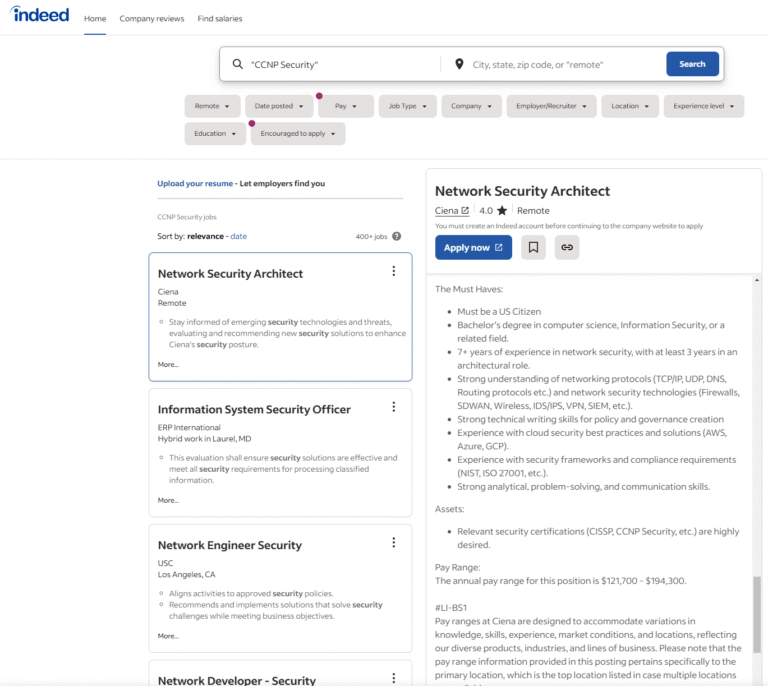Open options menu for Network Security Architect card

[x=393, y=271]
